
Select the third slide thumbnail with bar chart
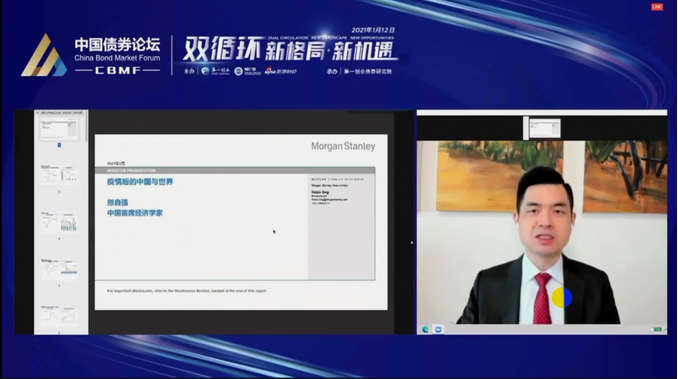[x=59, y=222]
